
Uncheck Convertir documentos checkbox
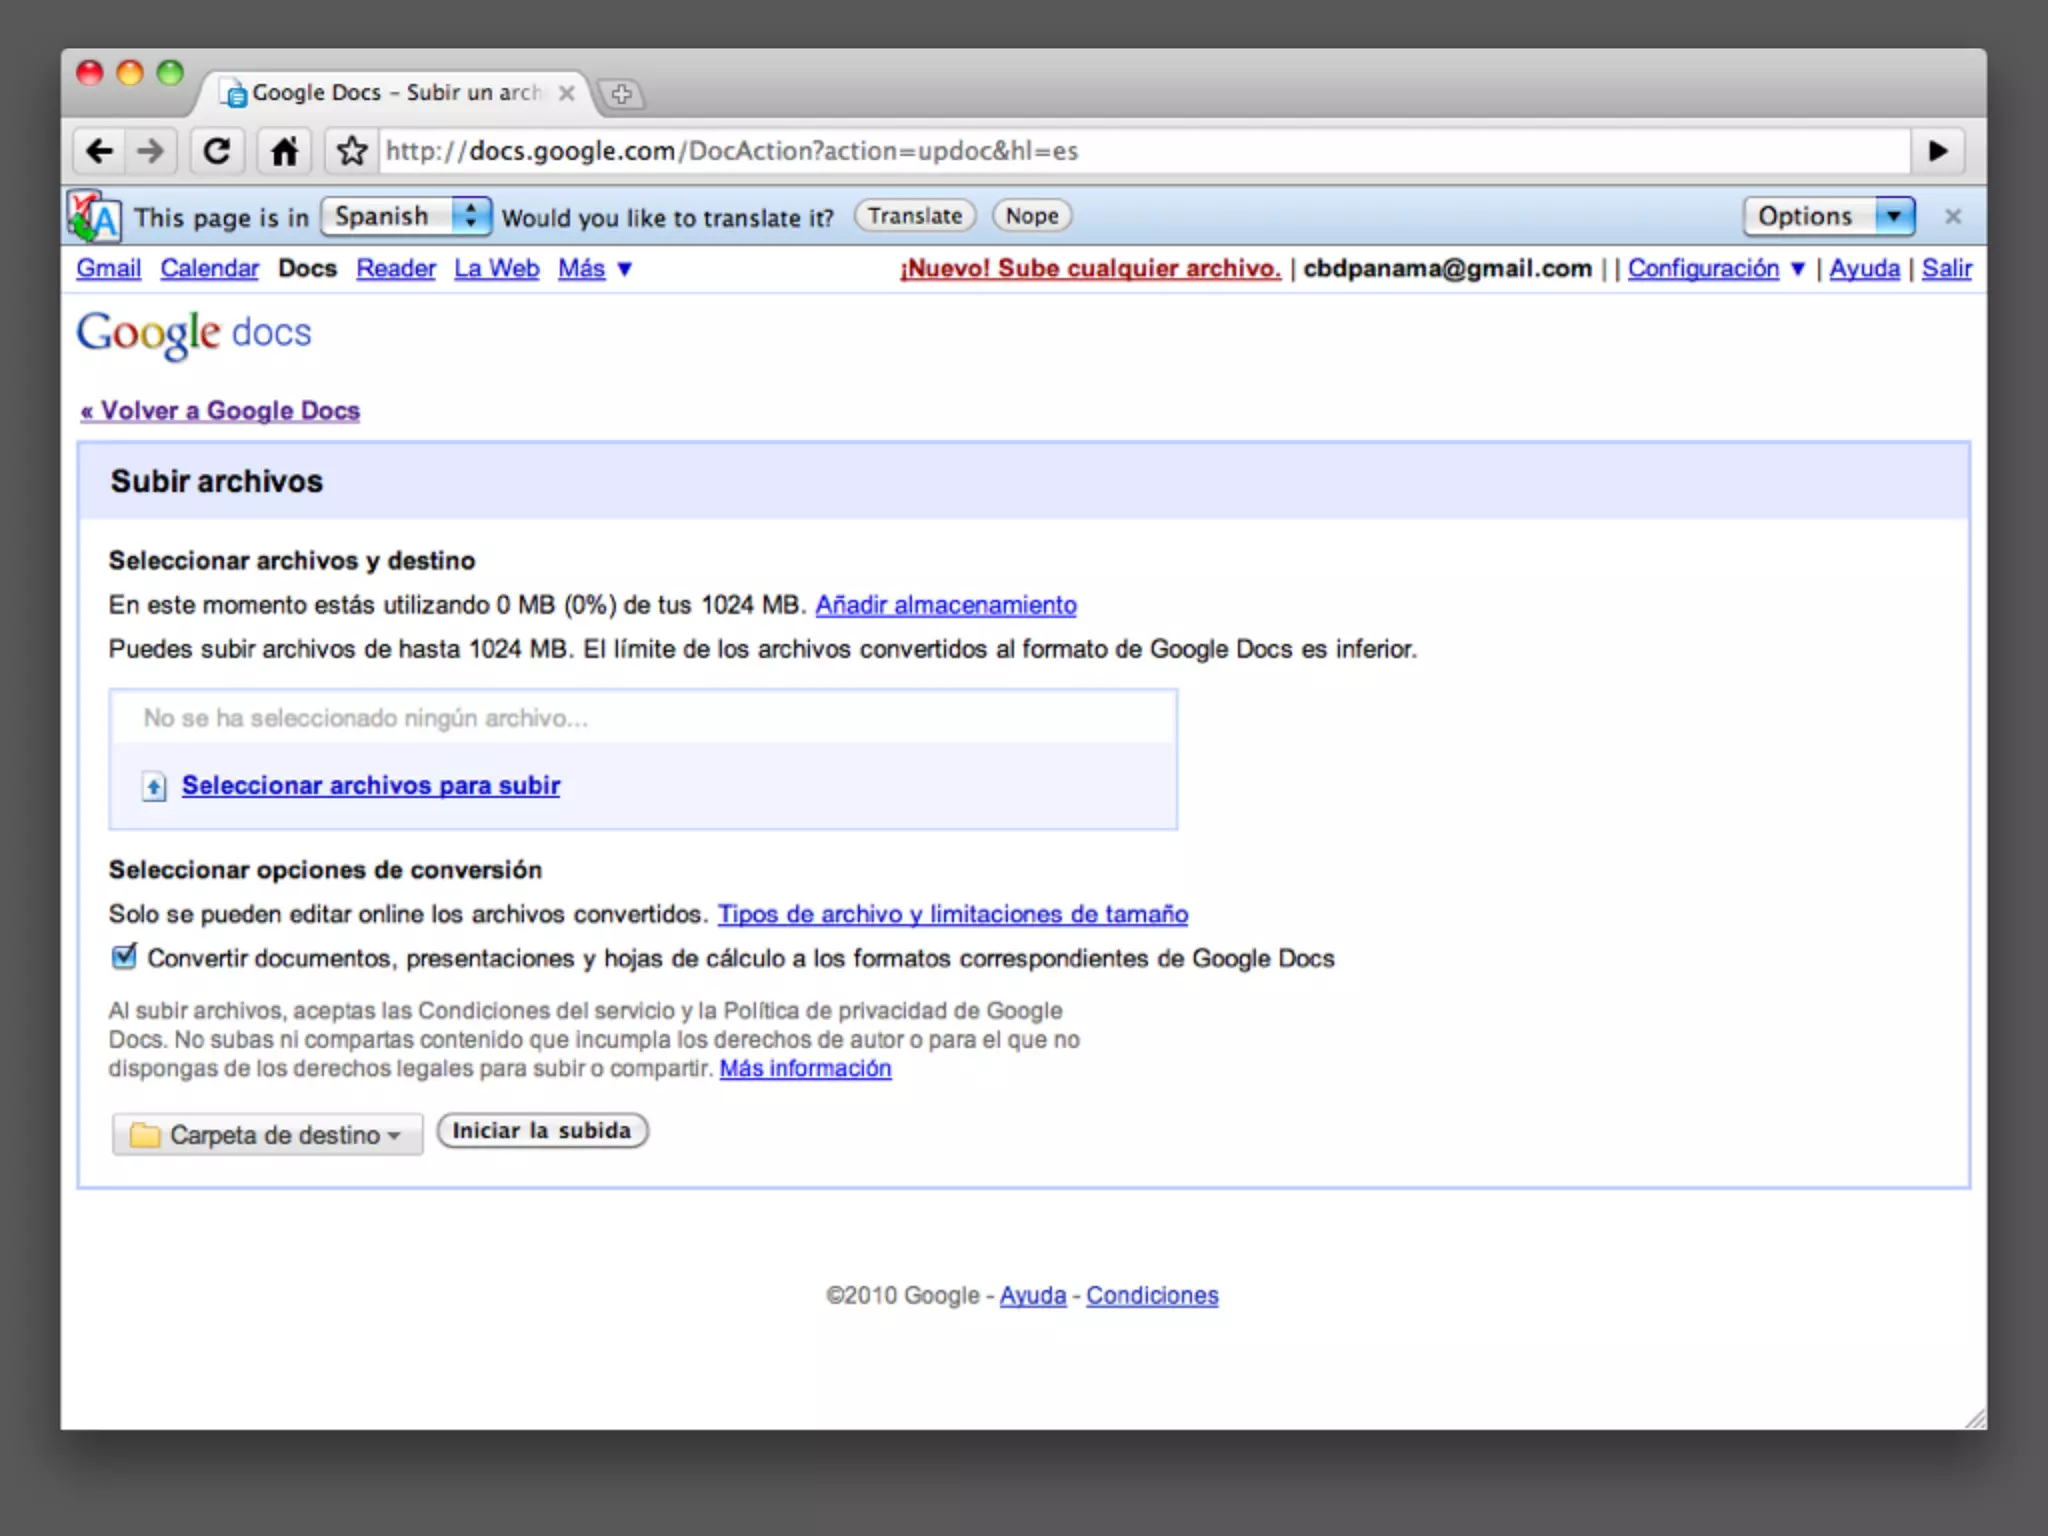(x=124, y=957)
